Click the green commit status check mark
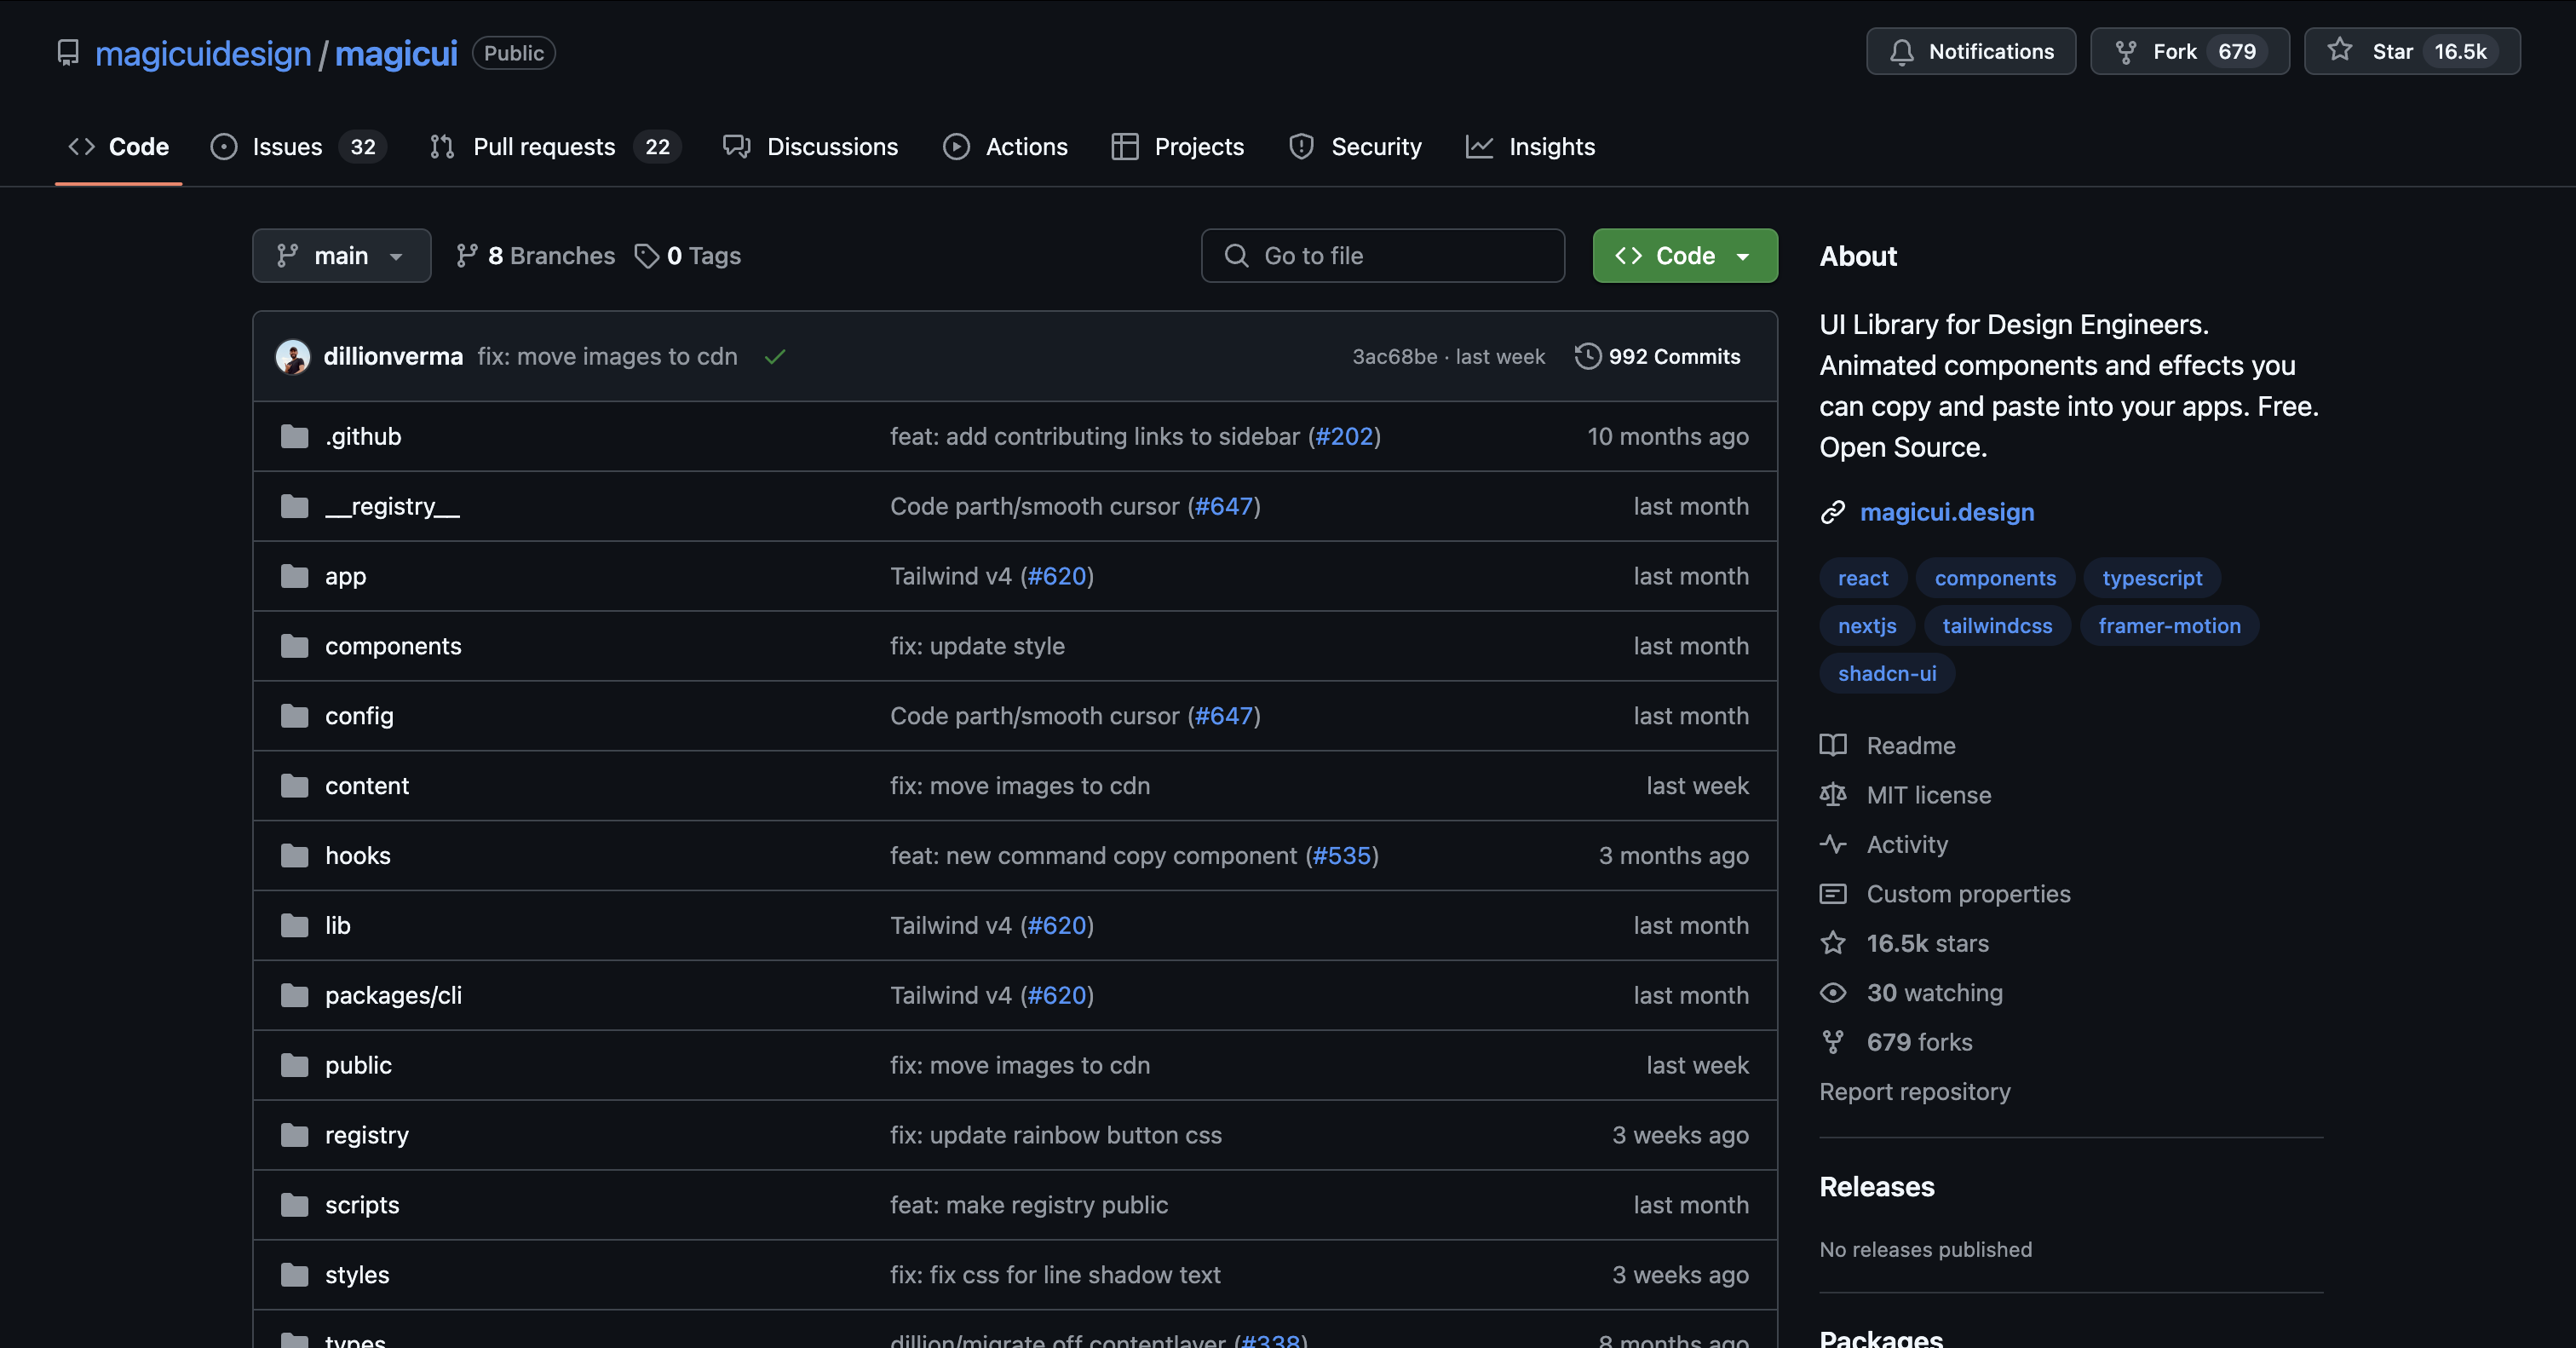The image size is (2576, 1348). [x=775, y=357]
